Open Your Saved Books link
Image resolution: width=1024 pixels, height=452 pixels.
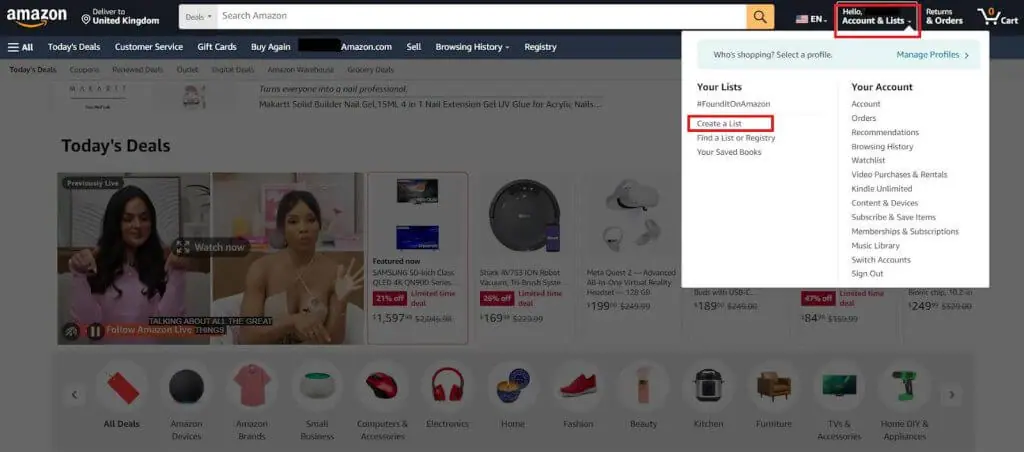coord(729,152)
